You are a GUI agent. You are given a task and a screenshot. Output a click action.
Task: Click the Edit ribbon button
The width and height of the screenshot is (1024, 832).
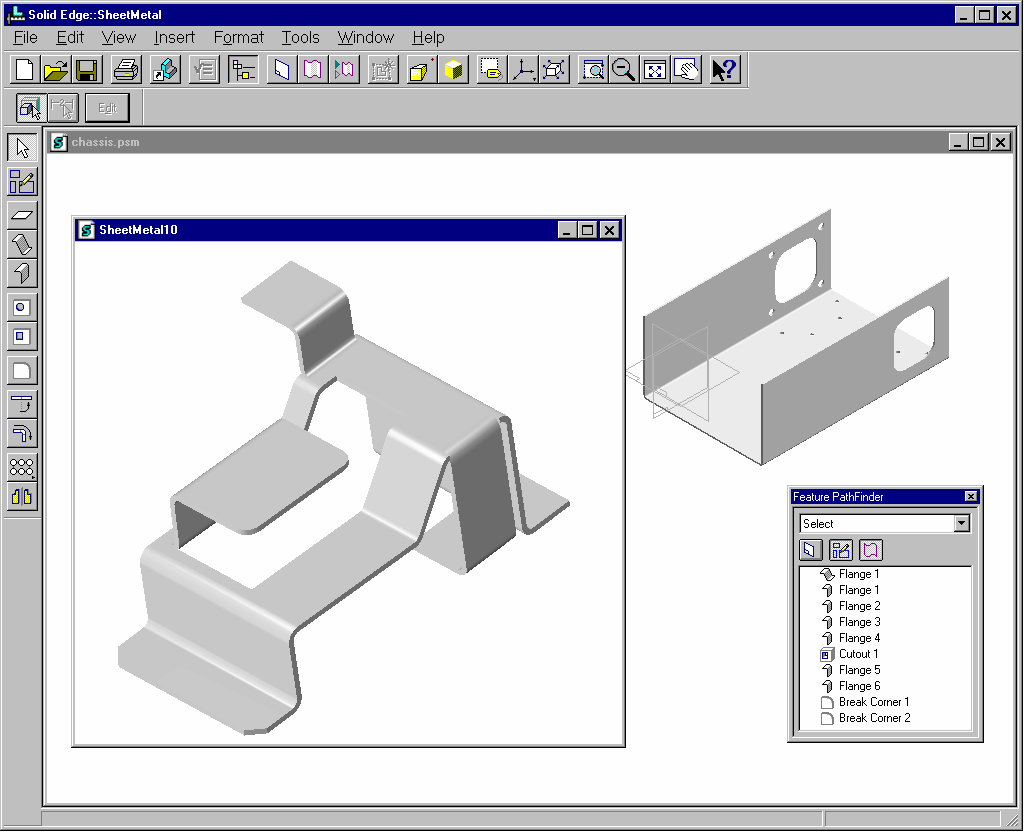pos(107,108)
